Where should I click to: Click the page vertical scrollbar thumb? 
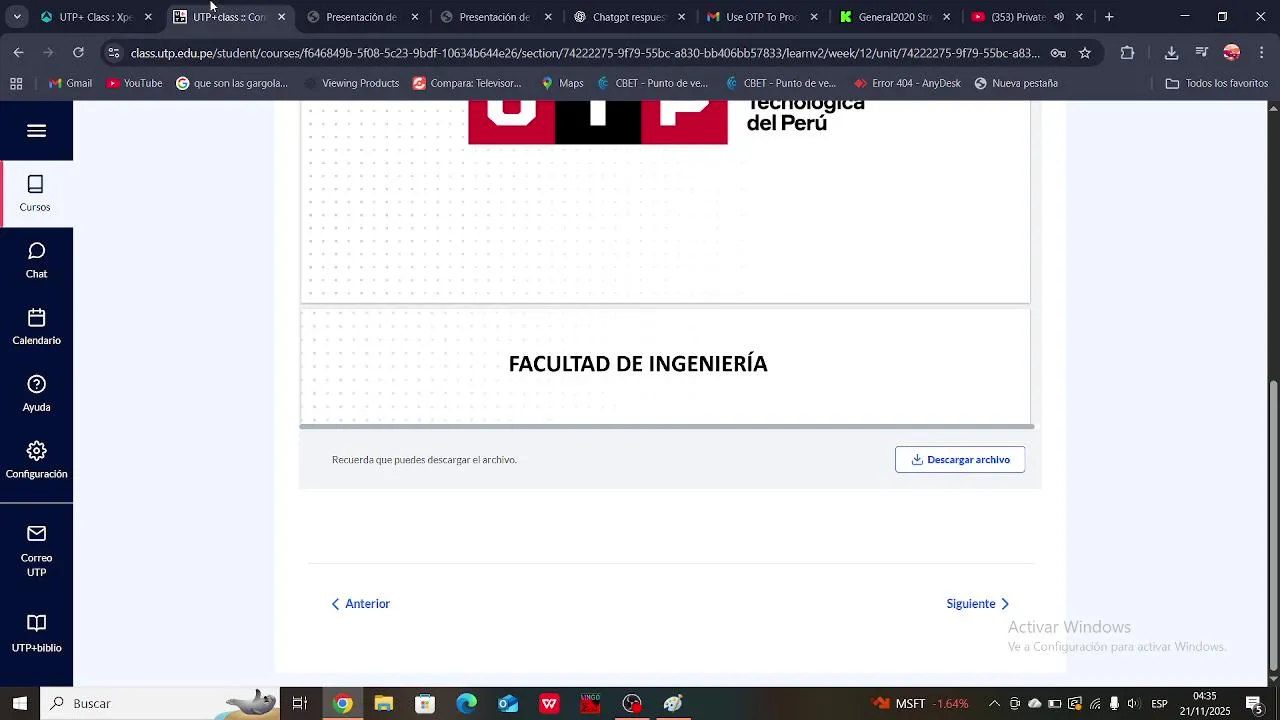tap(1273, 527)
